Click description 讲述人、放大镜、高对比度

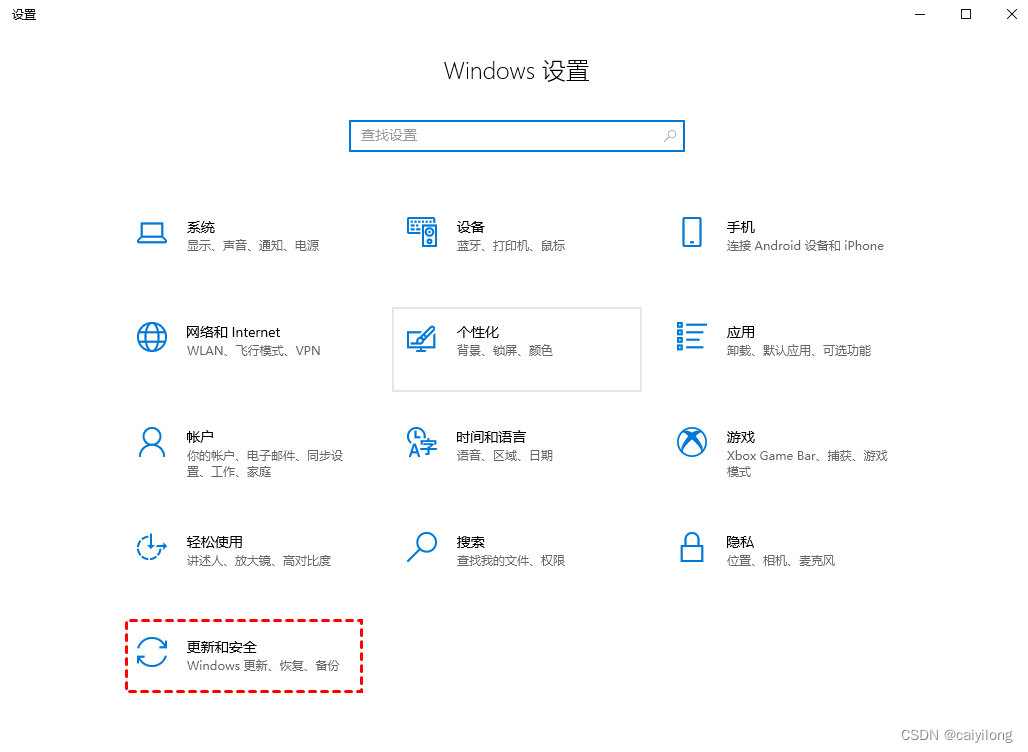click(x=259, y=561)
